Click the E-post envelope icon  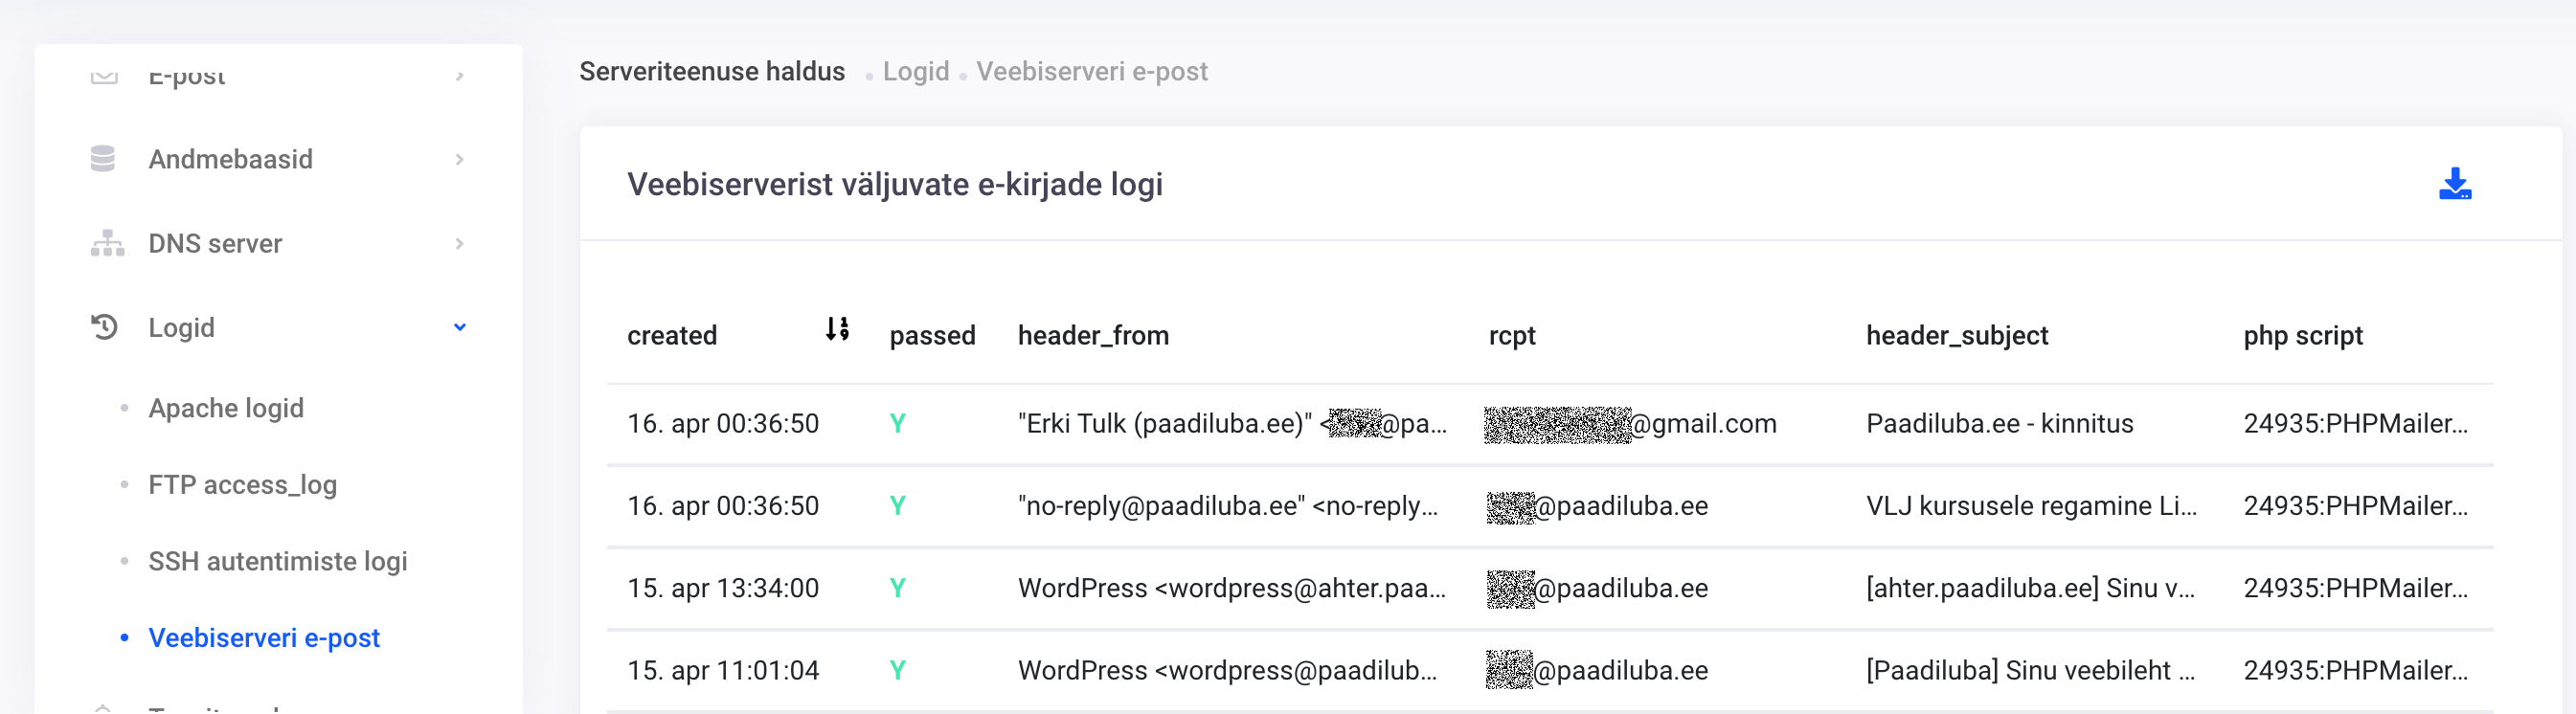click(x=104, y=77)
